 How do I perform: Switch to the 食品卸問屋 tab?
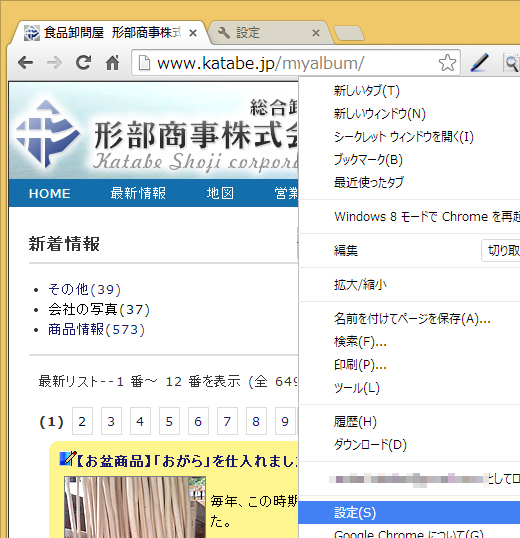pyautogui.click(x=108, y=33)
